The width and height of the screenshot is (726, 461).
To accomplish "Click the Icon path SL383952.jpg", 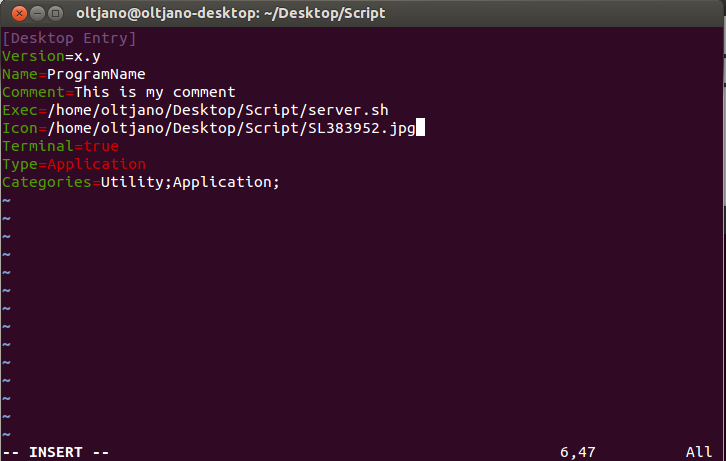I will 231,128.
